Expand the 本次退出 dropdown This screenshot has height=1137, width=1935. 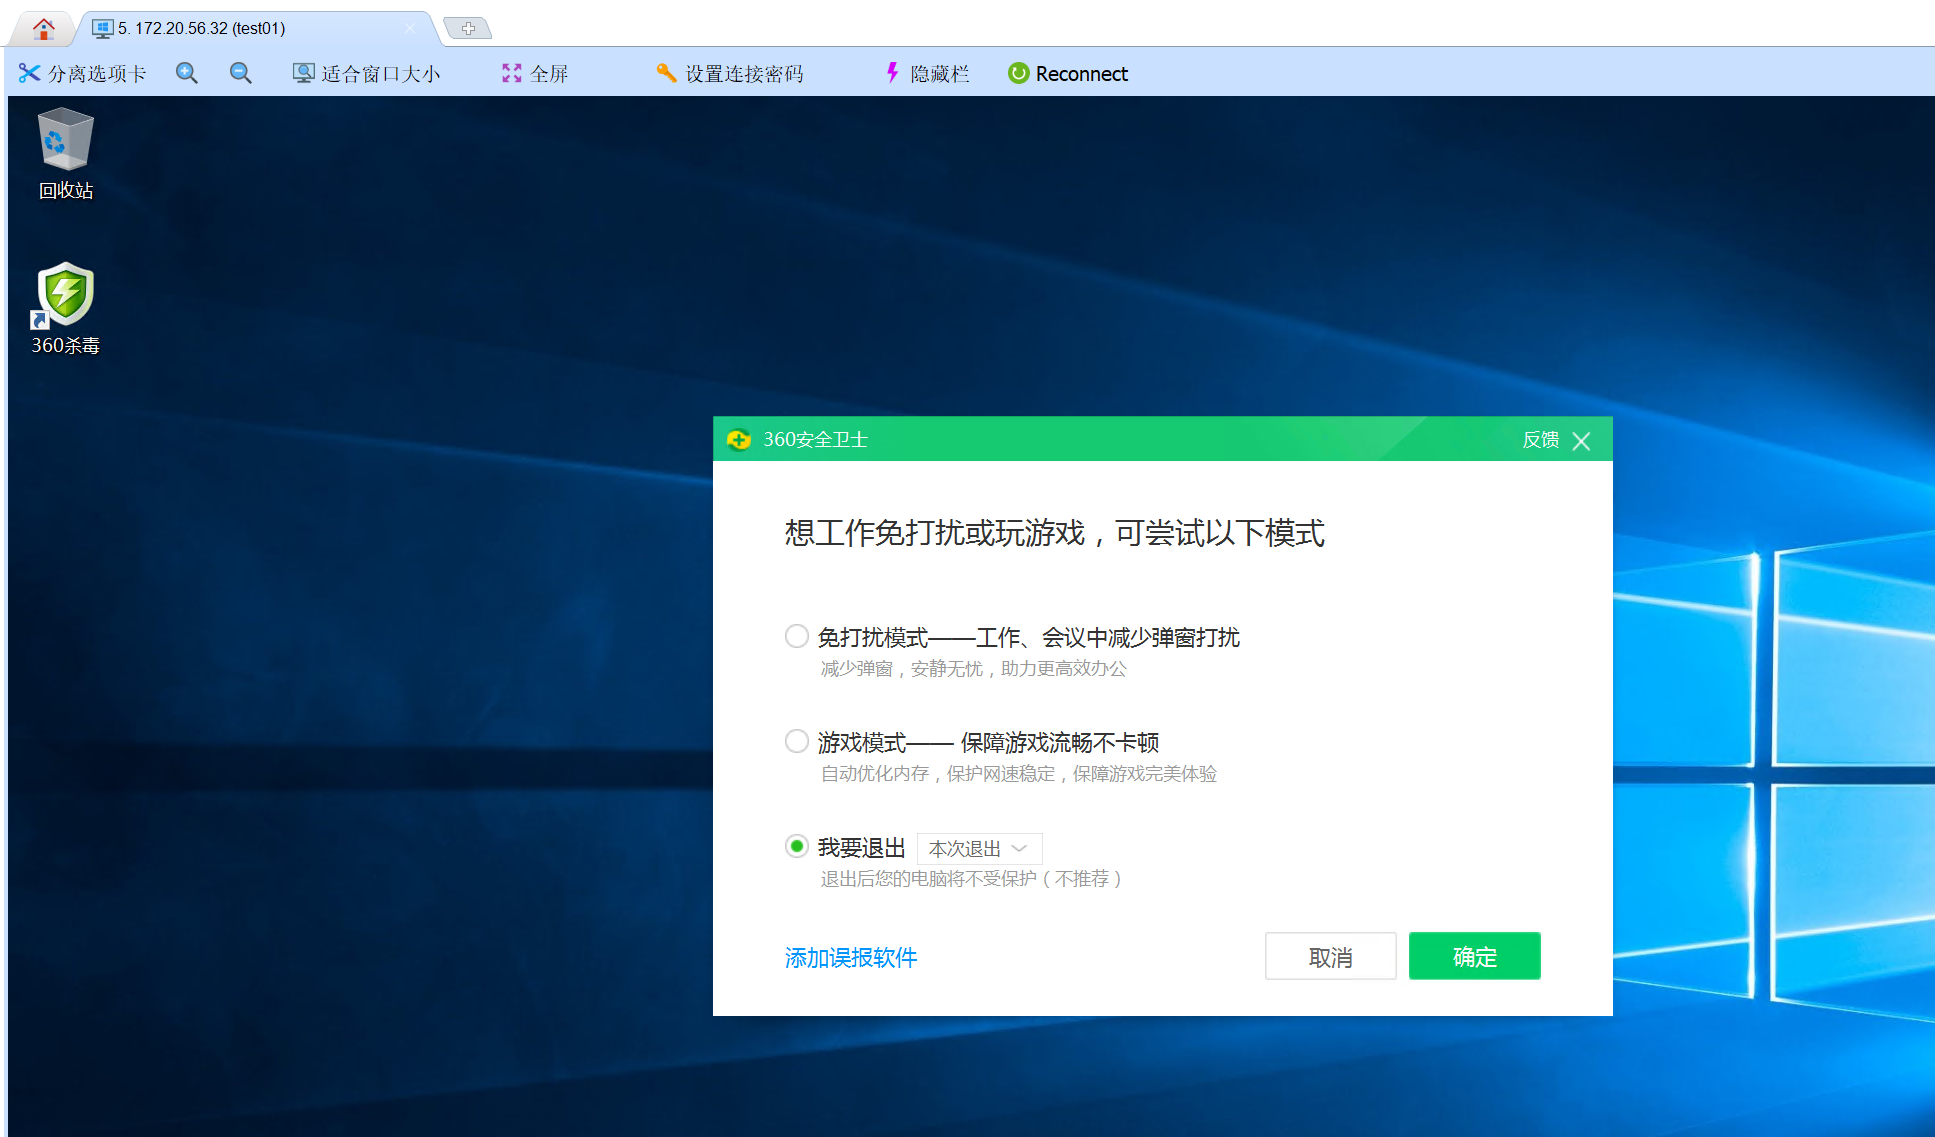coord(979,848)
